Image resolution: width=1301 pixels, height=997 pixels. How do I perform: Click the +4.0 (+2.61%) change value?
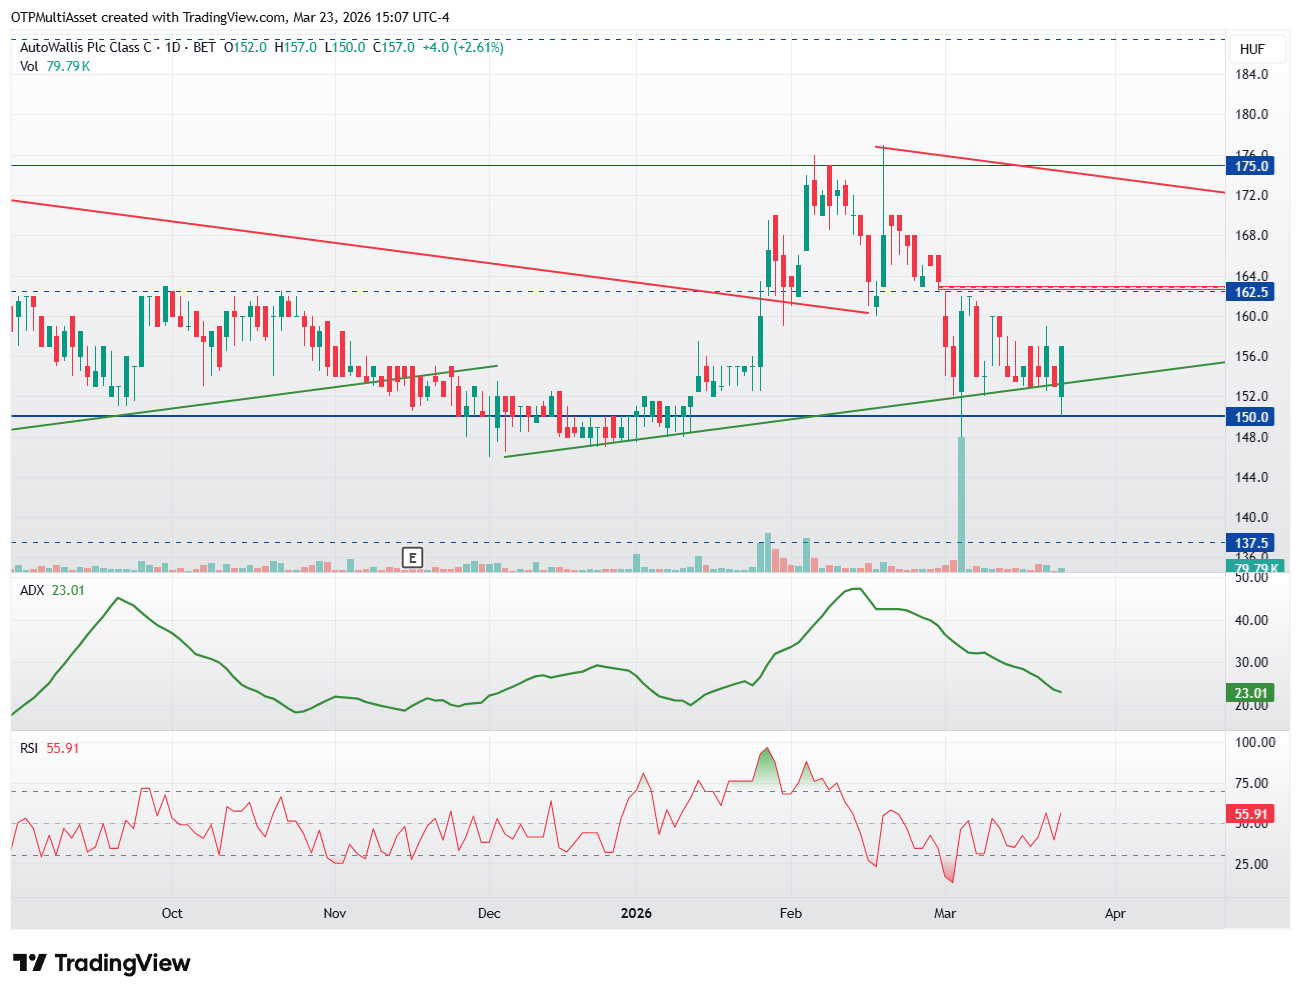[463, 47]
